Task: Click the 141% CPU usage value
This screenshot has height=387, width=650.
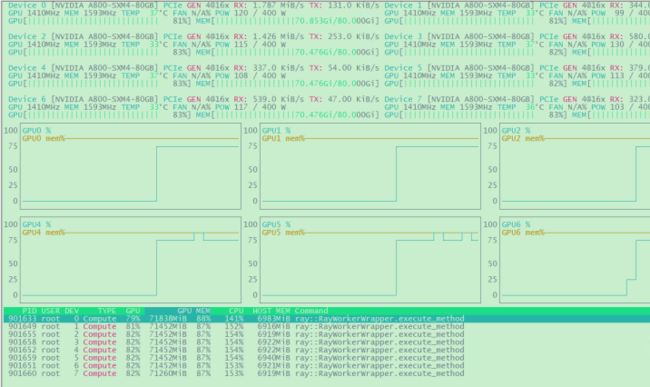Action: [x=234, y=319]
